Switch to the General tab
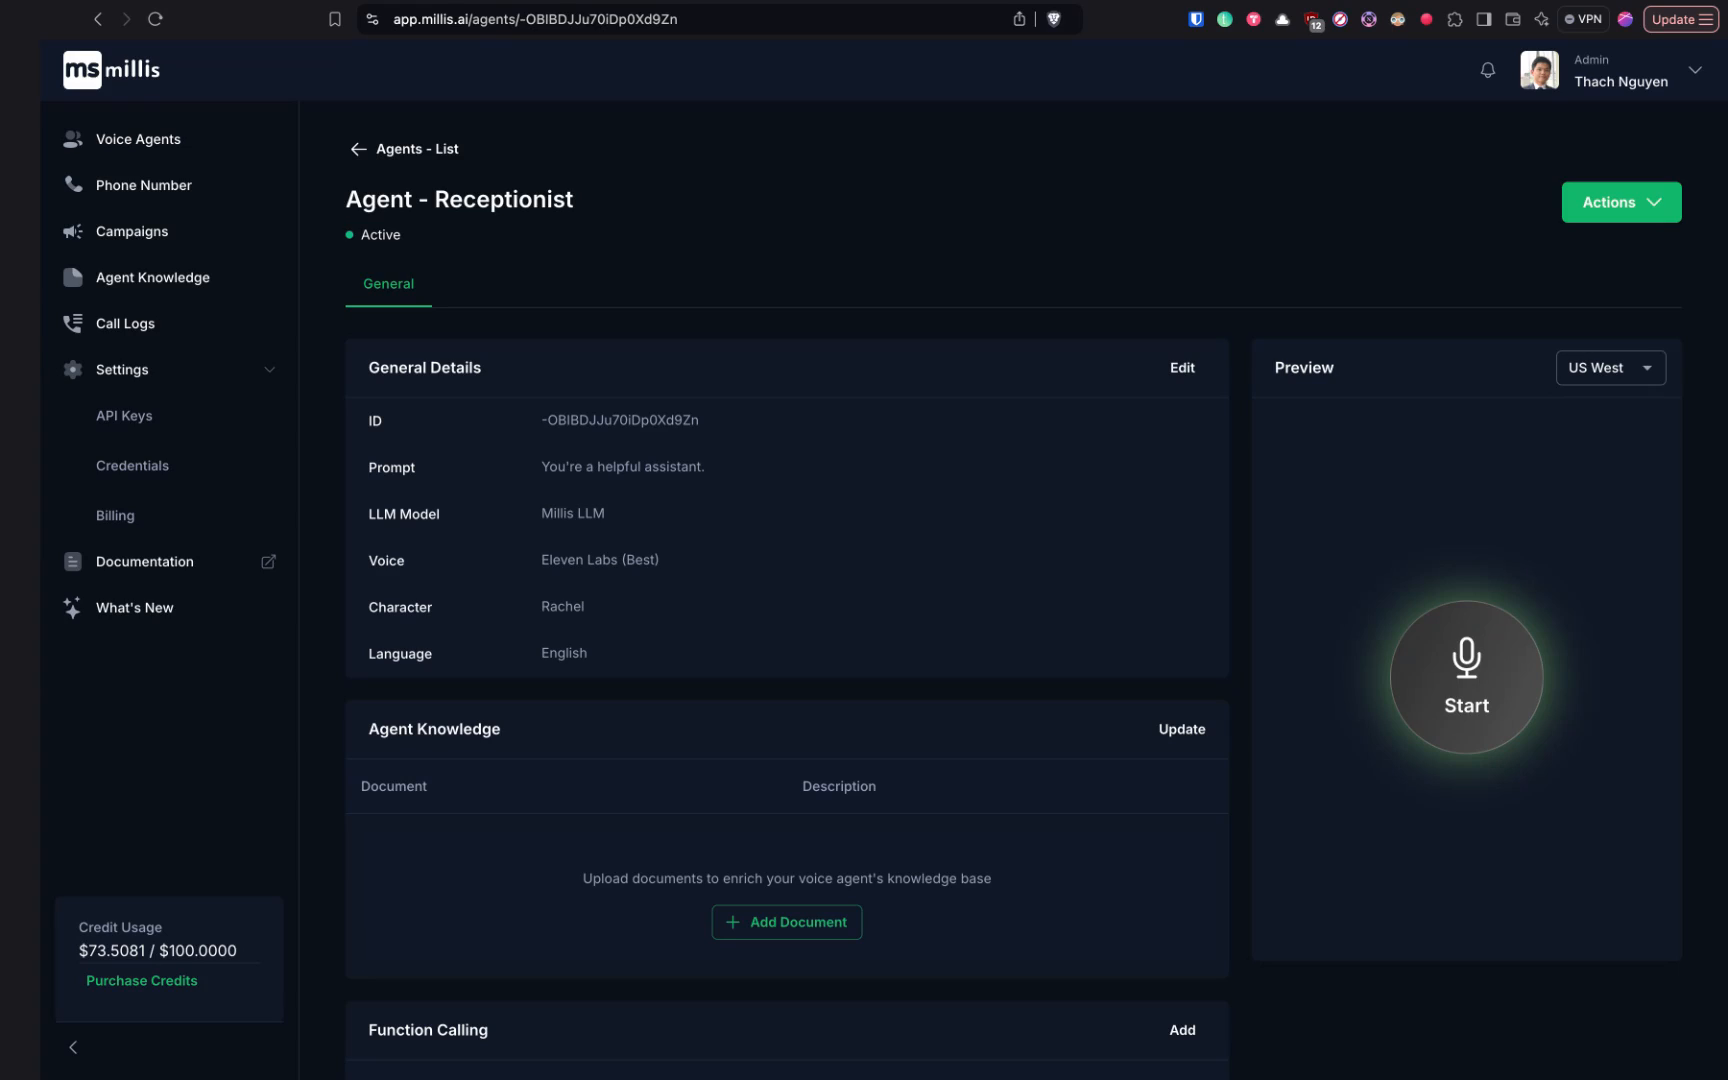Viewport: 1728px width, 1080px height. 388,283
